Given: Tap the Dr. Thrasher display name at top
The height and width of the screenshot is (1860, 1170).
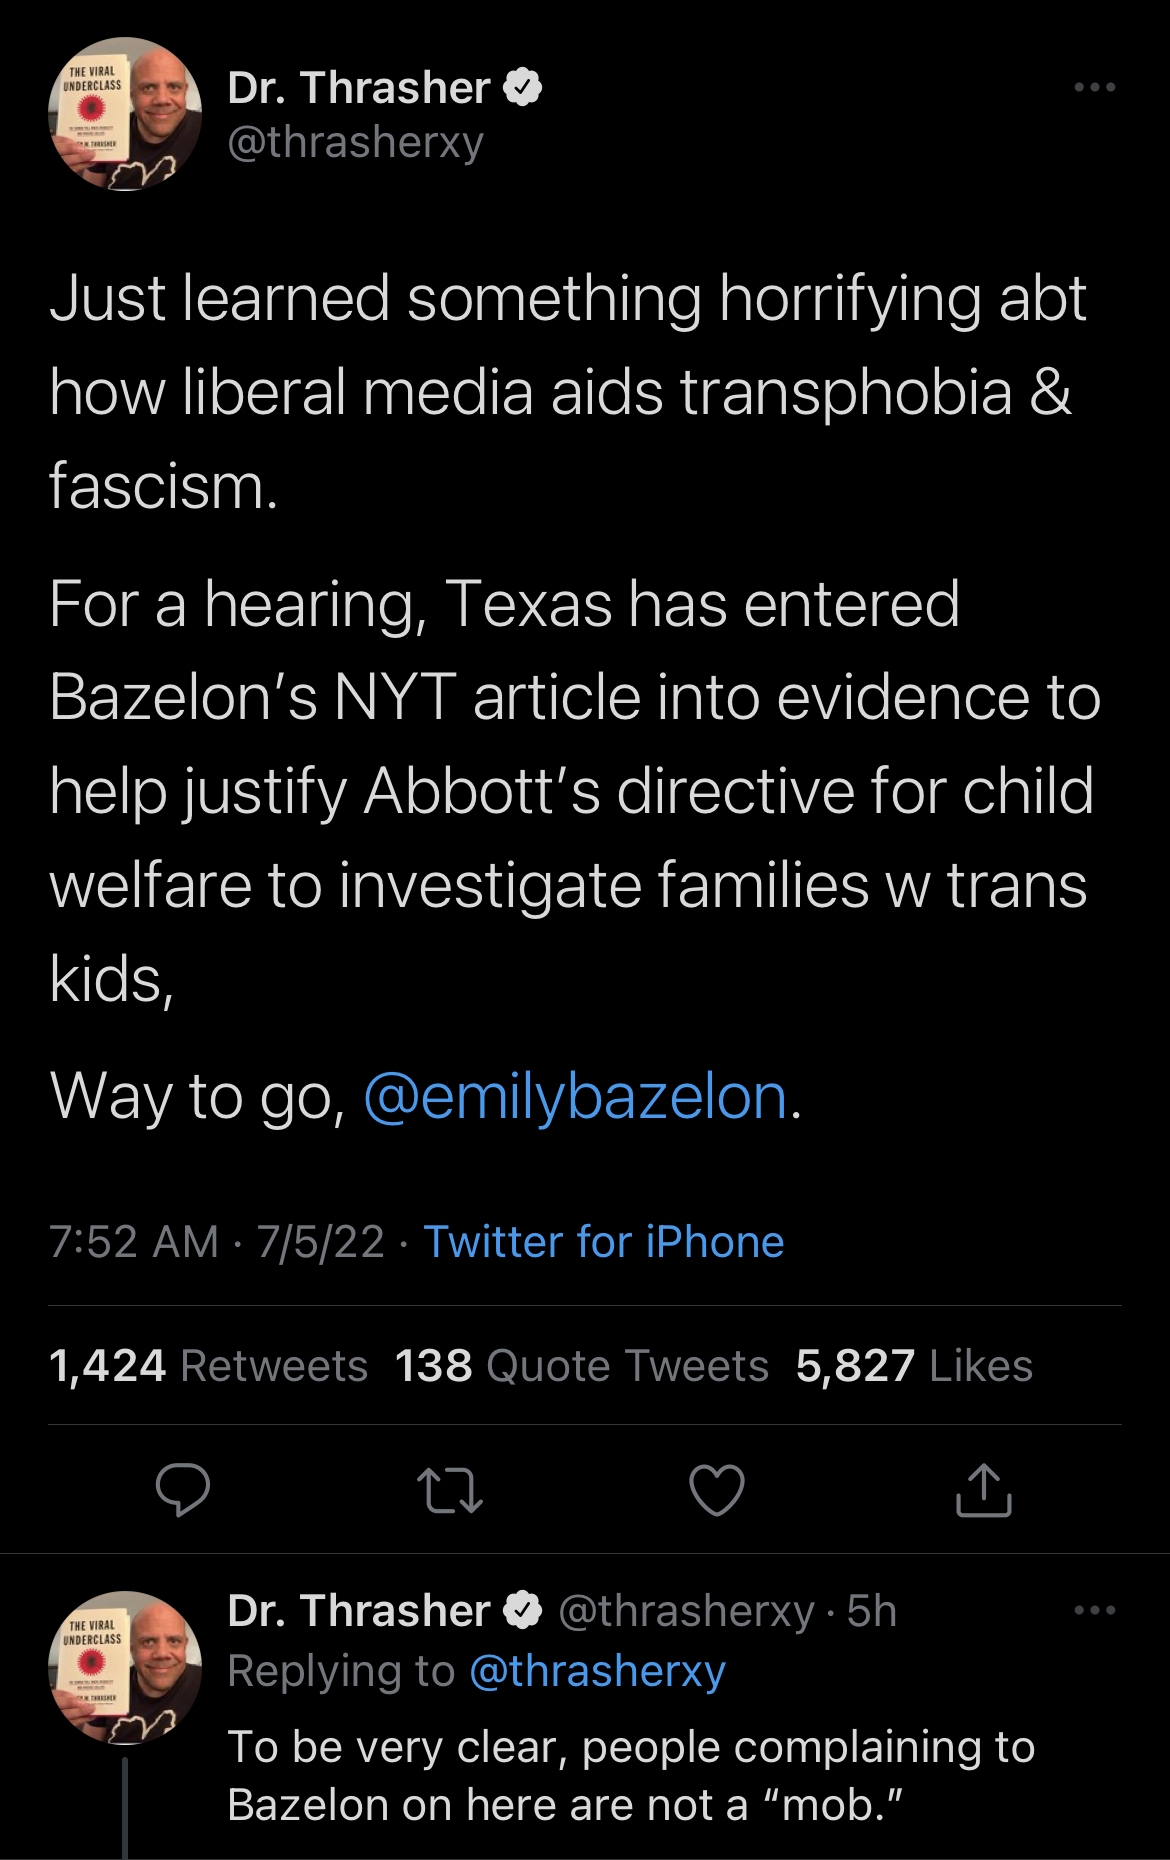Looking at the screenshot, I should click(x=358, y=88).
